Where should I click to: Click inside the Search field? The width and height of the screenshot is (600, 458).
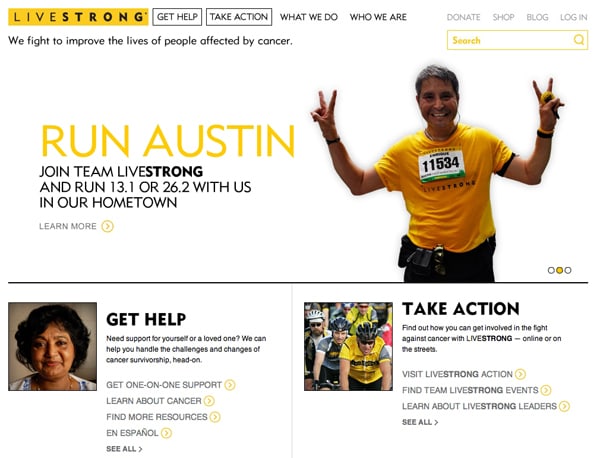coord(517,40)
